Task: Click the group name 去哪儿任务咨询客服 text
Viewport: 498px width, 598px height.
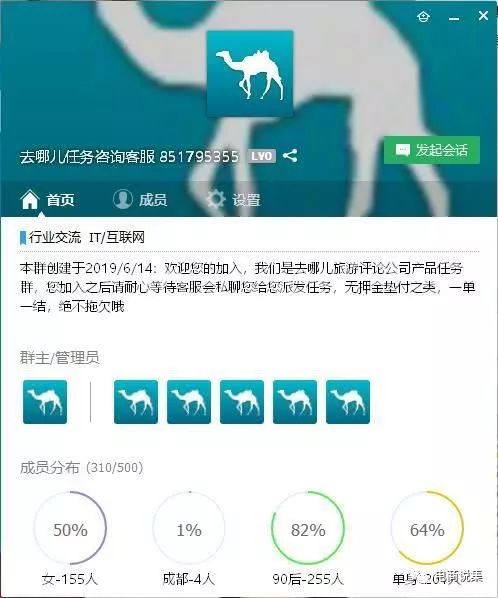Action: click(x=88, y=156)
